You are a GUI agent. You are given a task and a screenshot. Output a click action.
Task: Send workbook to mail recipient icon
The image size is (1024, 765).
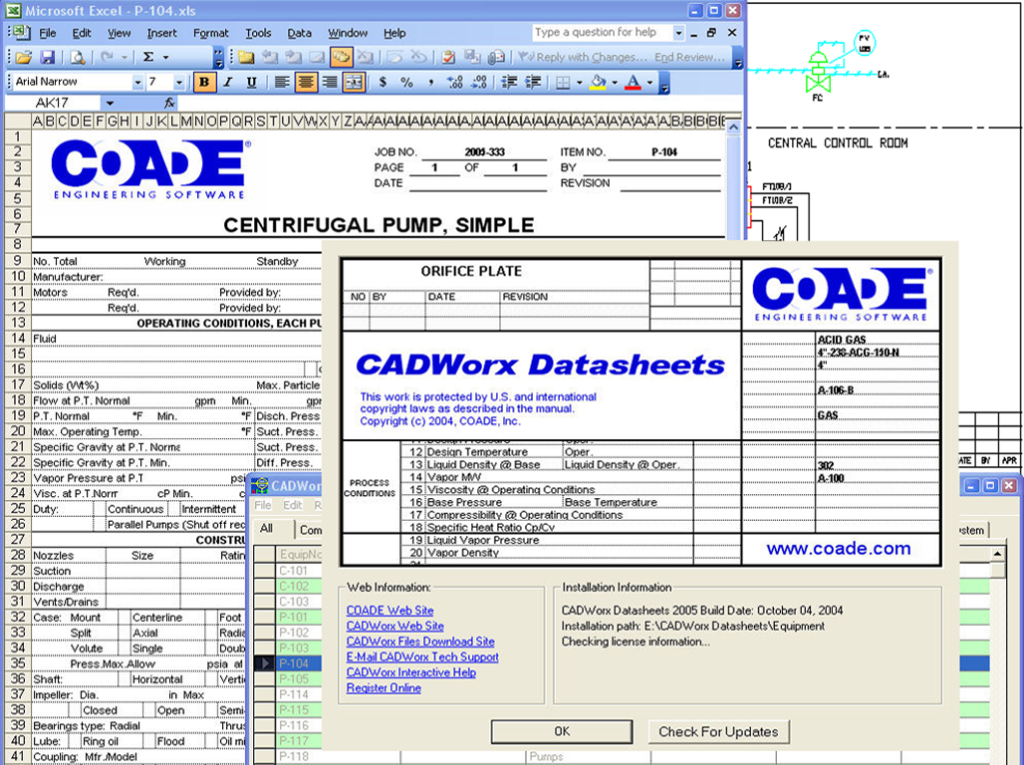coord(496,57)
